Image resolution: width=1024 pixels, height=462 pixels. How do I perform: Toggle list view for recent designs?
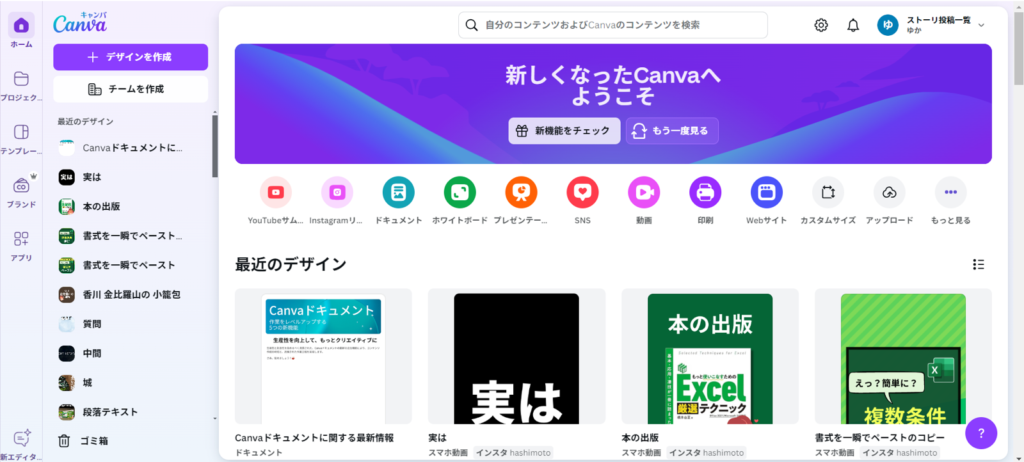coord(978,264)
